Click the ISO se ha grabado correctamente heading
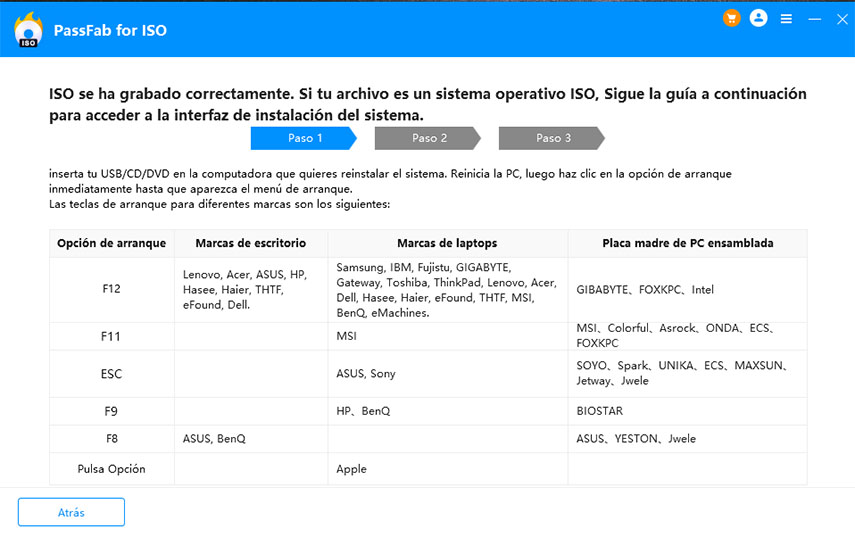The height and width of the screenshot is (537, 855). coord(428,105)
